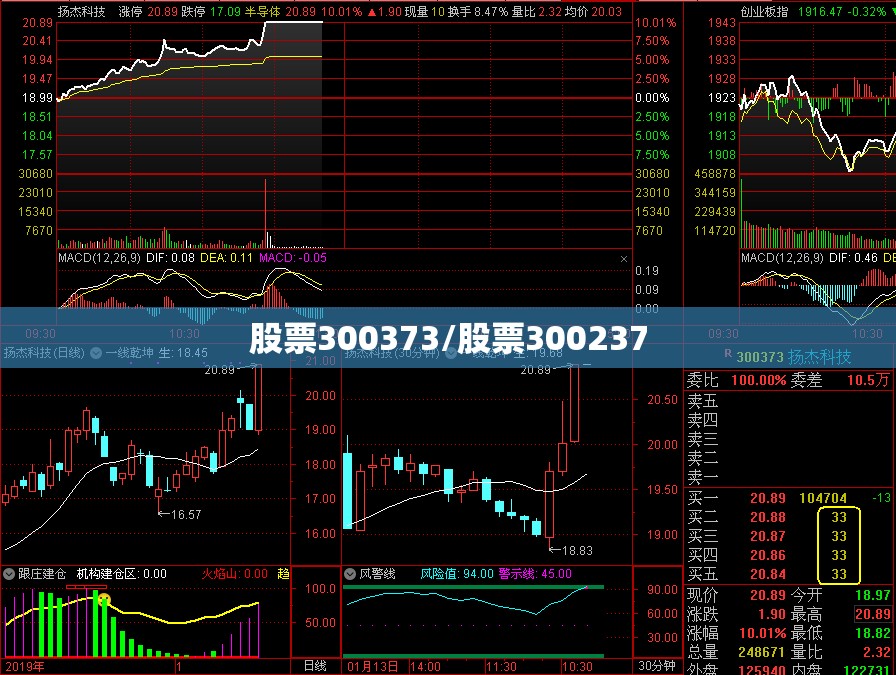Click the smiley signal marker icon

point(104,600)
